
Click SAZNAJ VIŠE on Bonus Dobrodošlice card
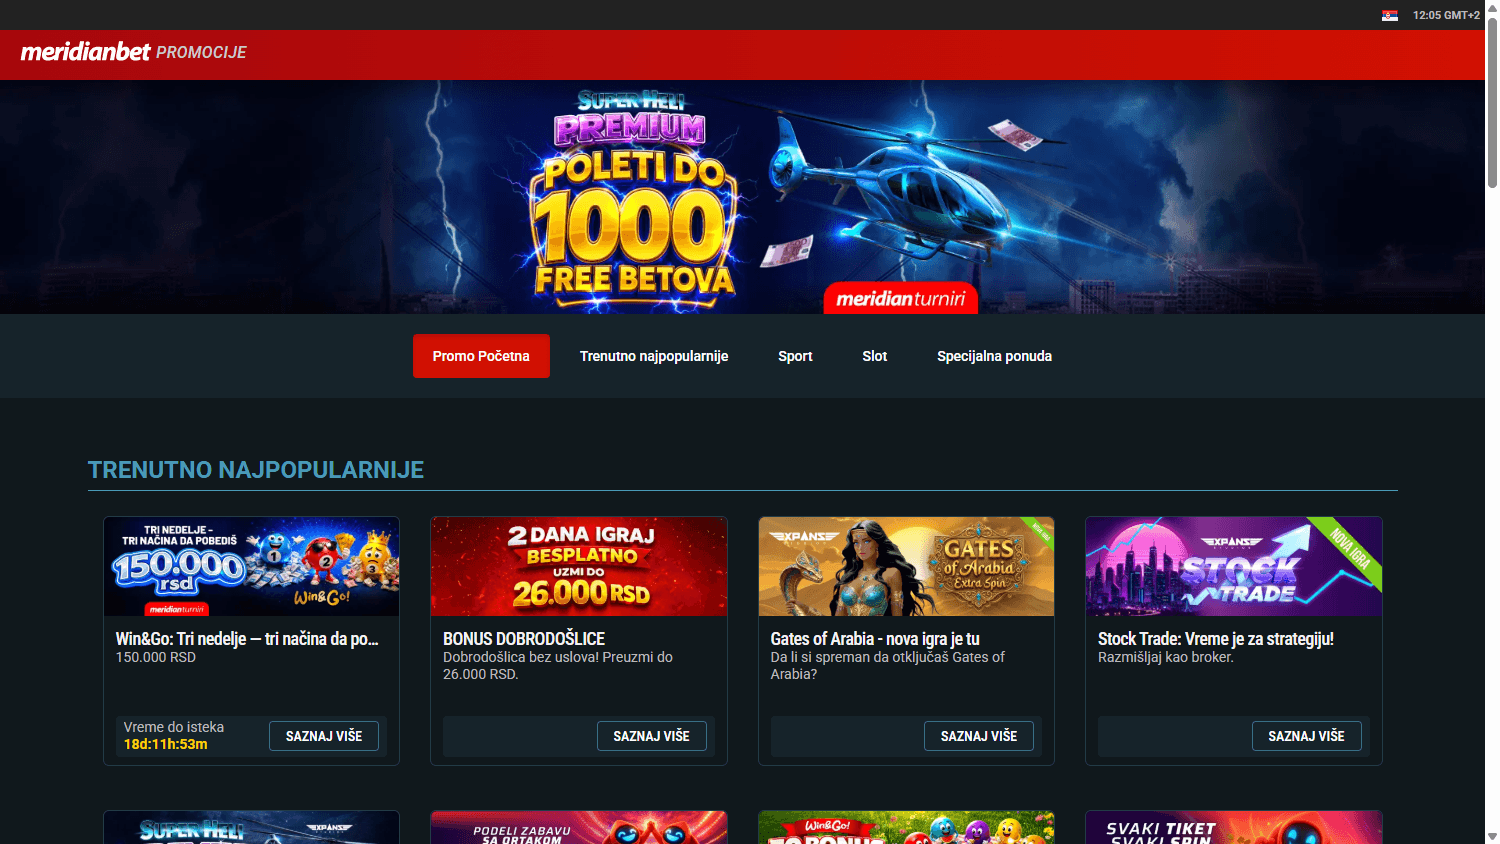pyautogui.click(x=652, y=736)
